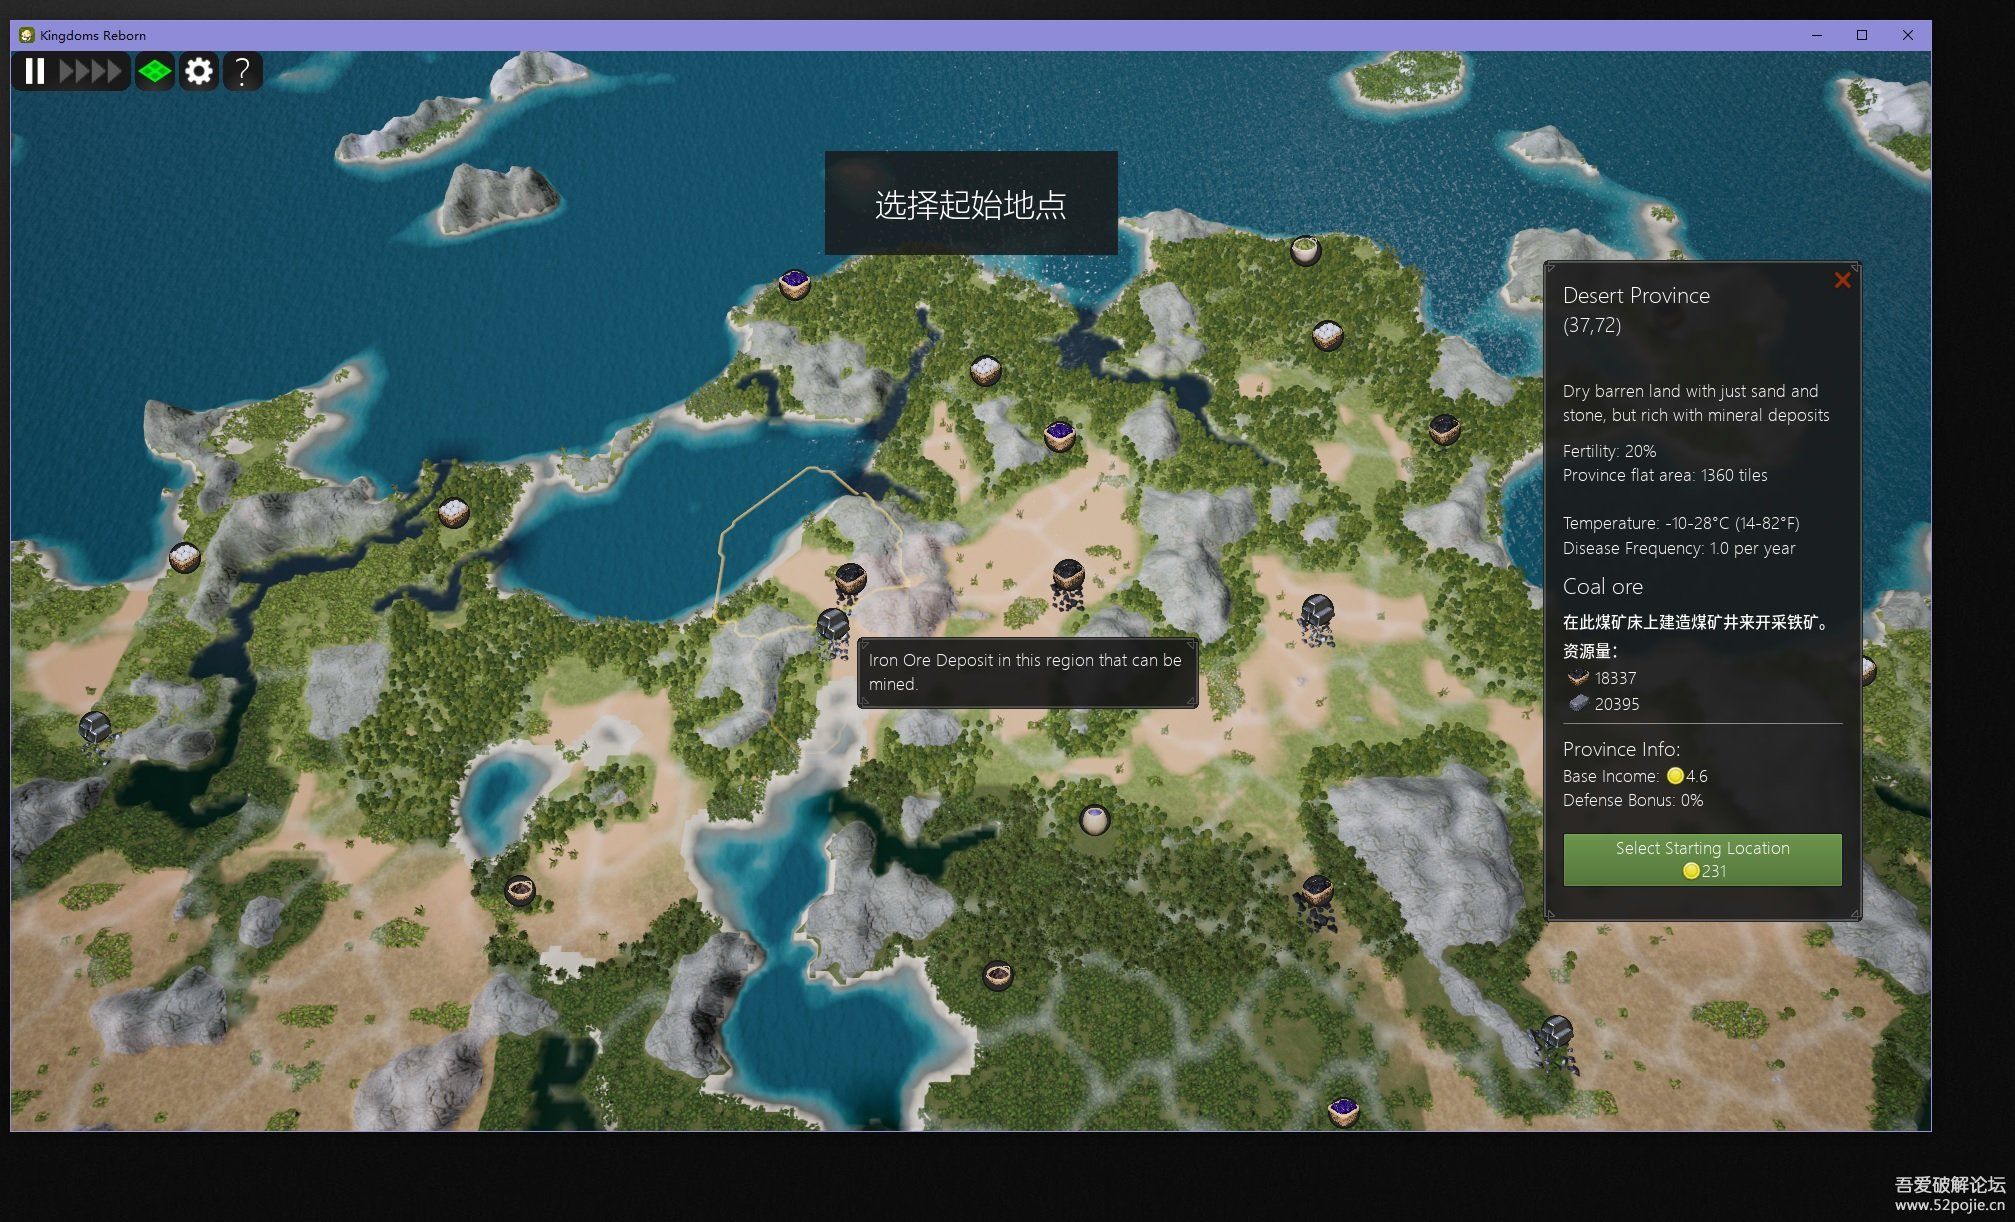Close the Kingdoms Reborn window
The width and height of the screenshot is (2015, 1222).
pyautogui.click(x=1908, y=35)
